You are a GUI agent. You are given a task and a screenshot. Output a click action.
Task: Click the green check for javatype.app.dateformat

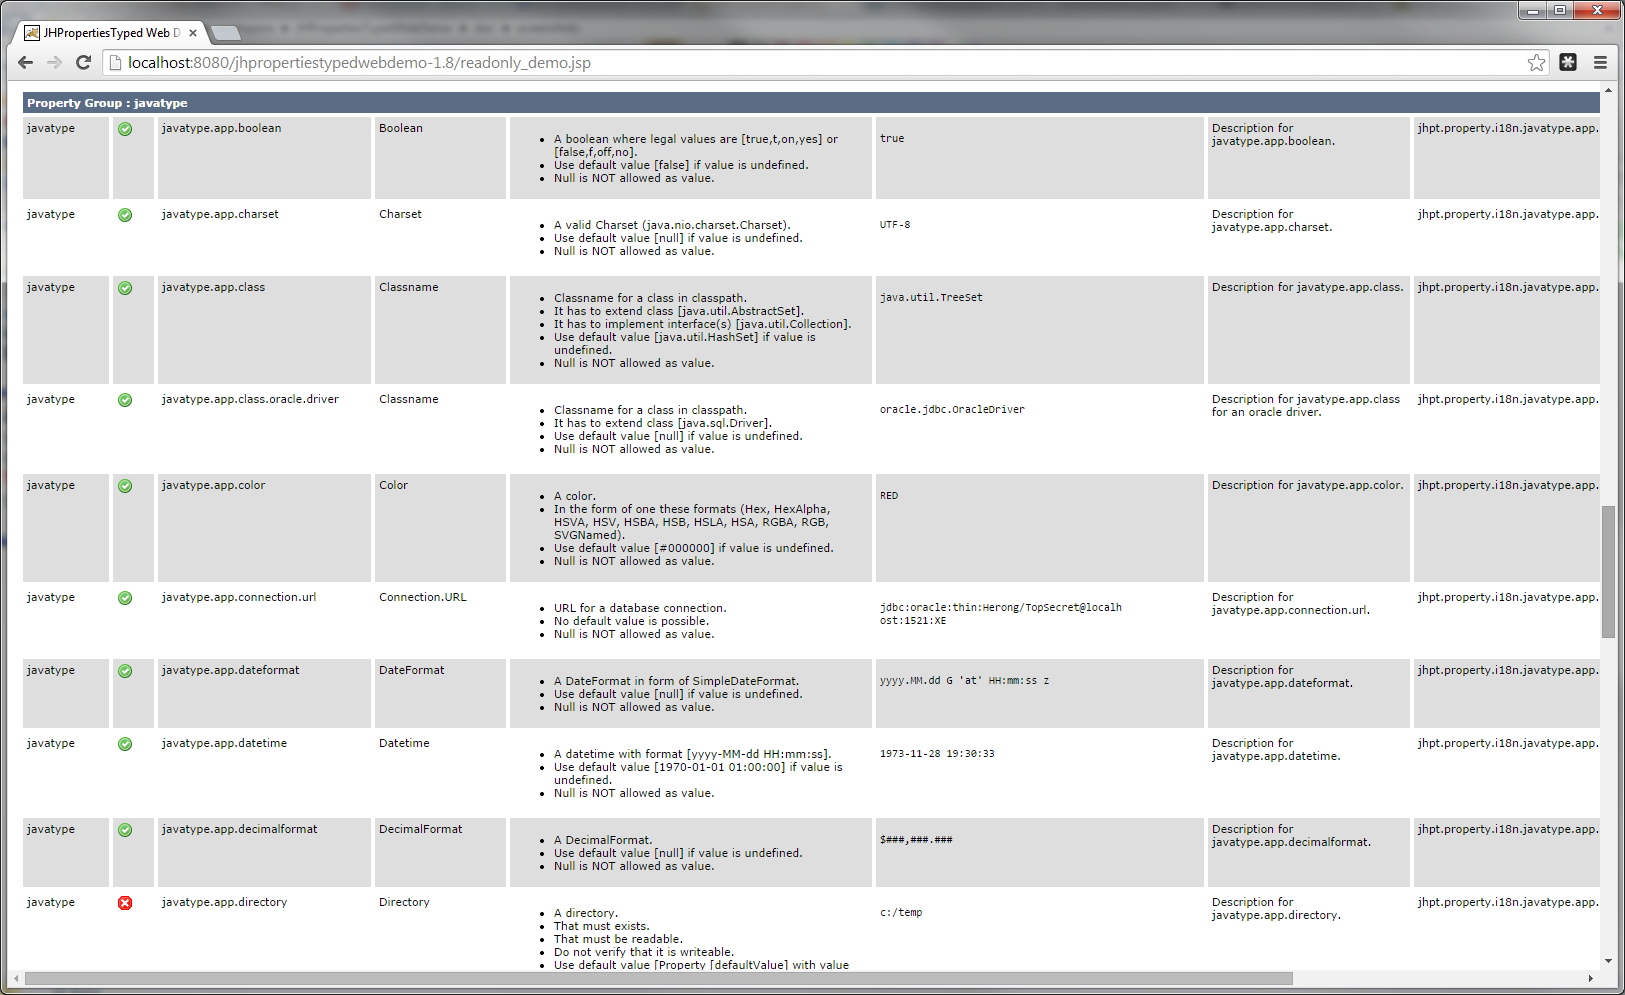(125, 671)
